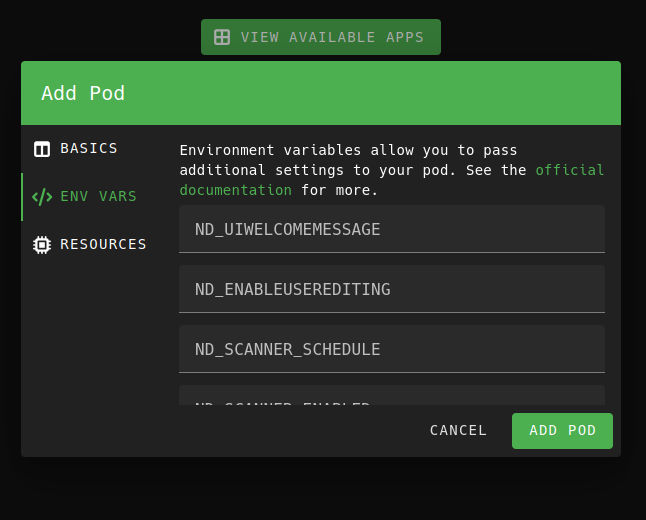Click the Resources chip icon
Screen dimensions: 646x520
[x=42, y=245]
